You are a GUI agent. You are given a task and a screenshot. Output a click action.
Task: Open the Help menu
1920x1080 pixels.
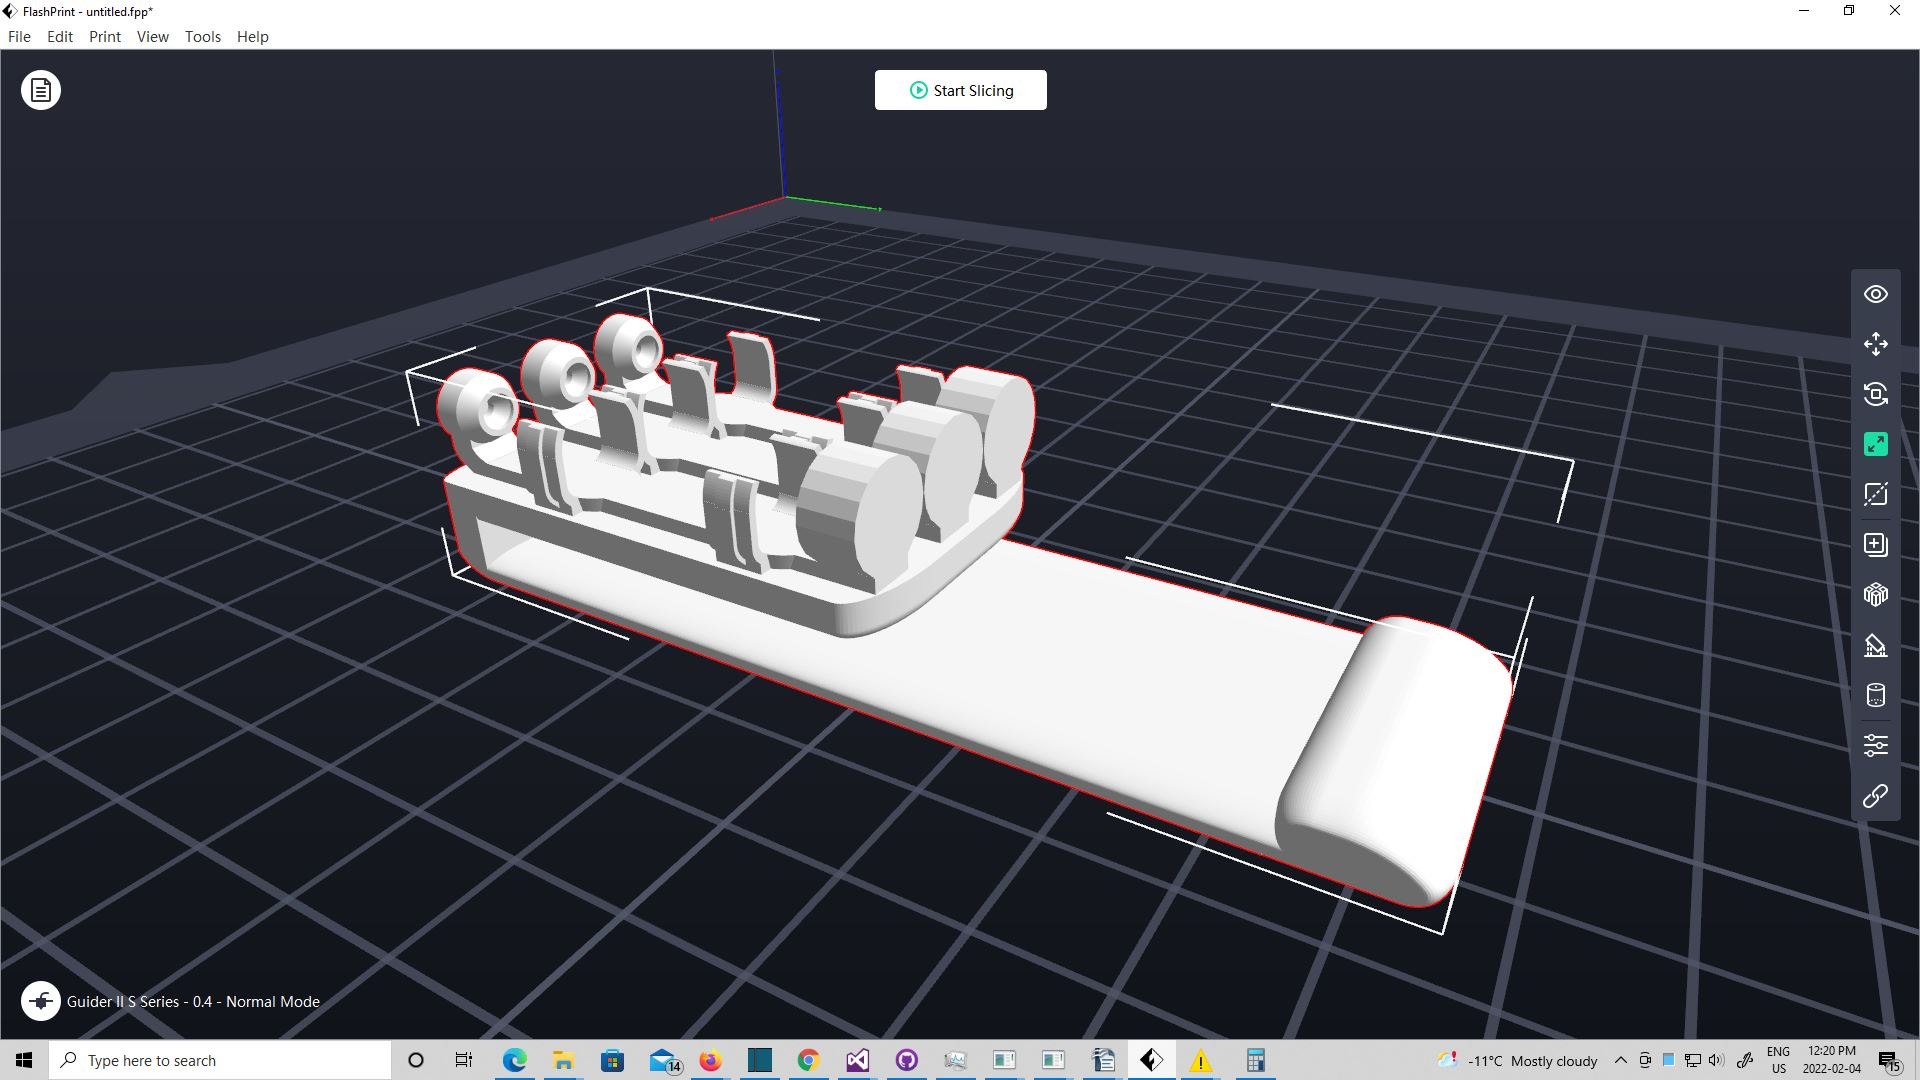[x=253, y=36]
